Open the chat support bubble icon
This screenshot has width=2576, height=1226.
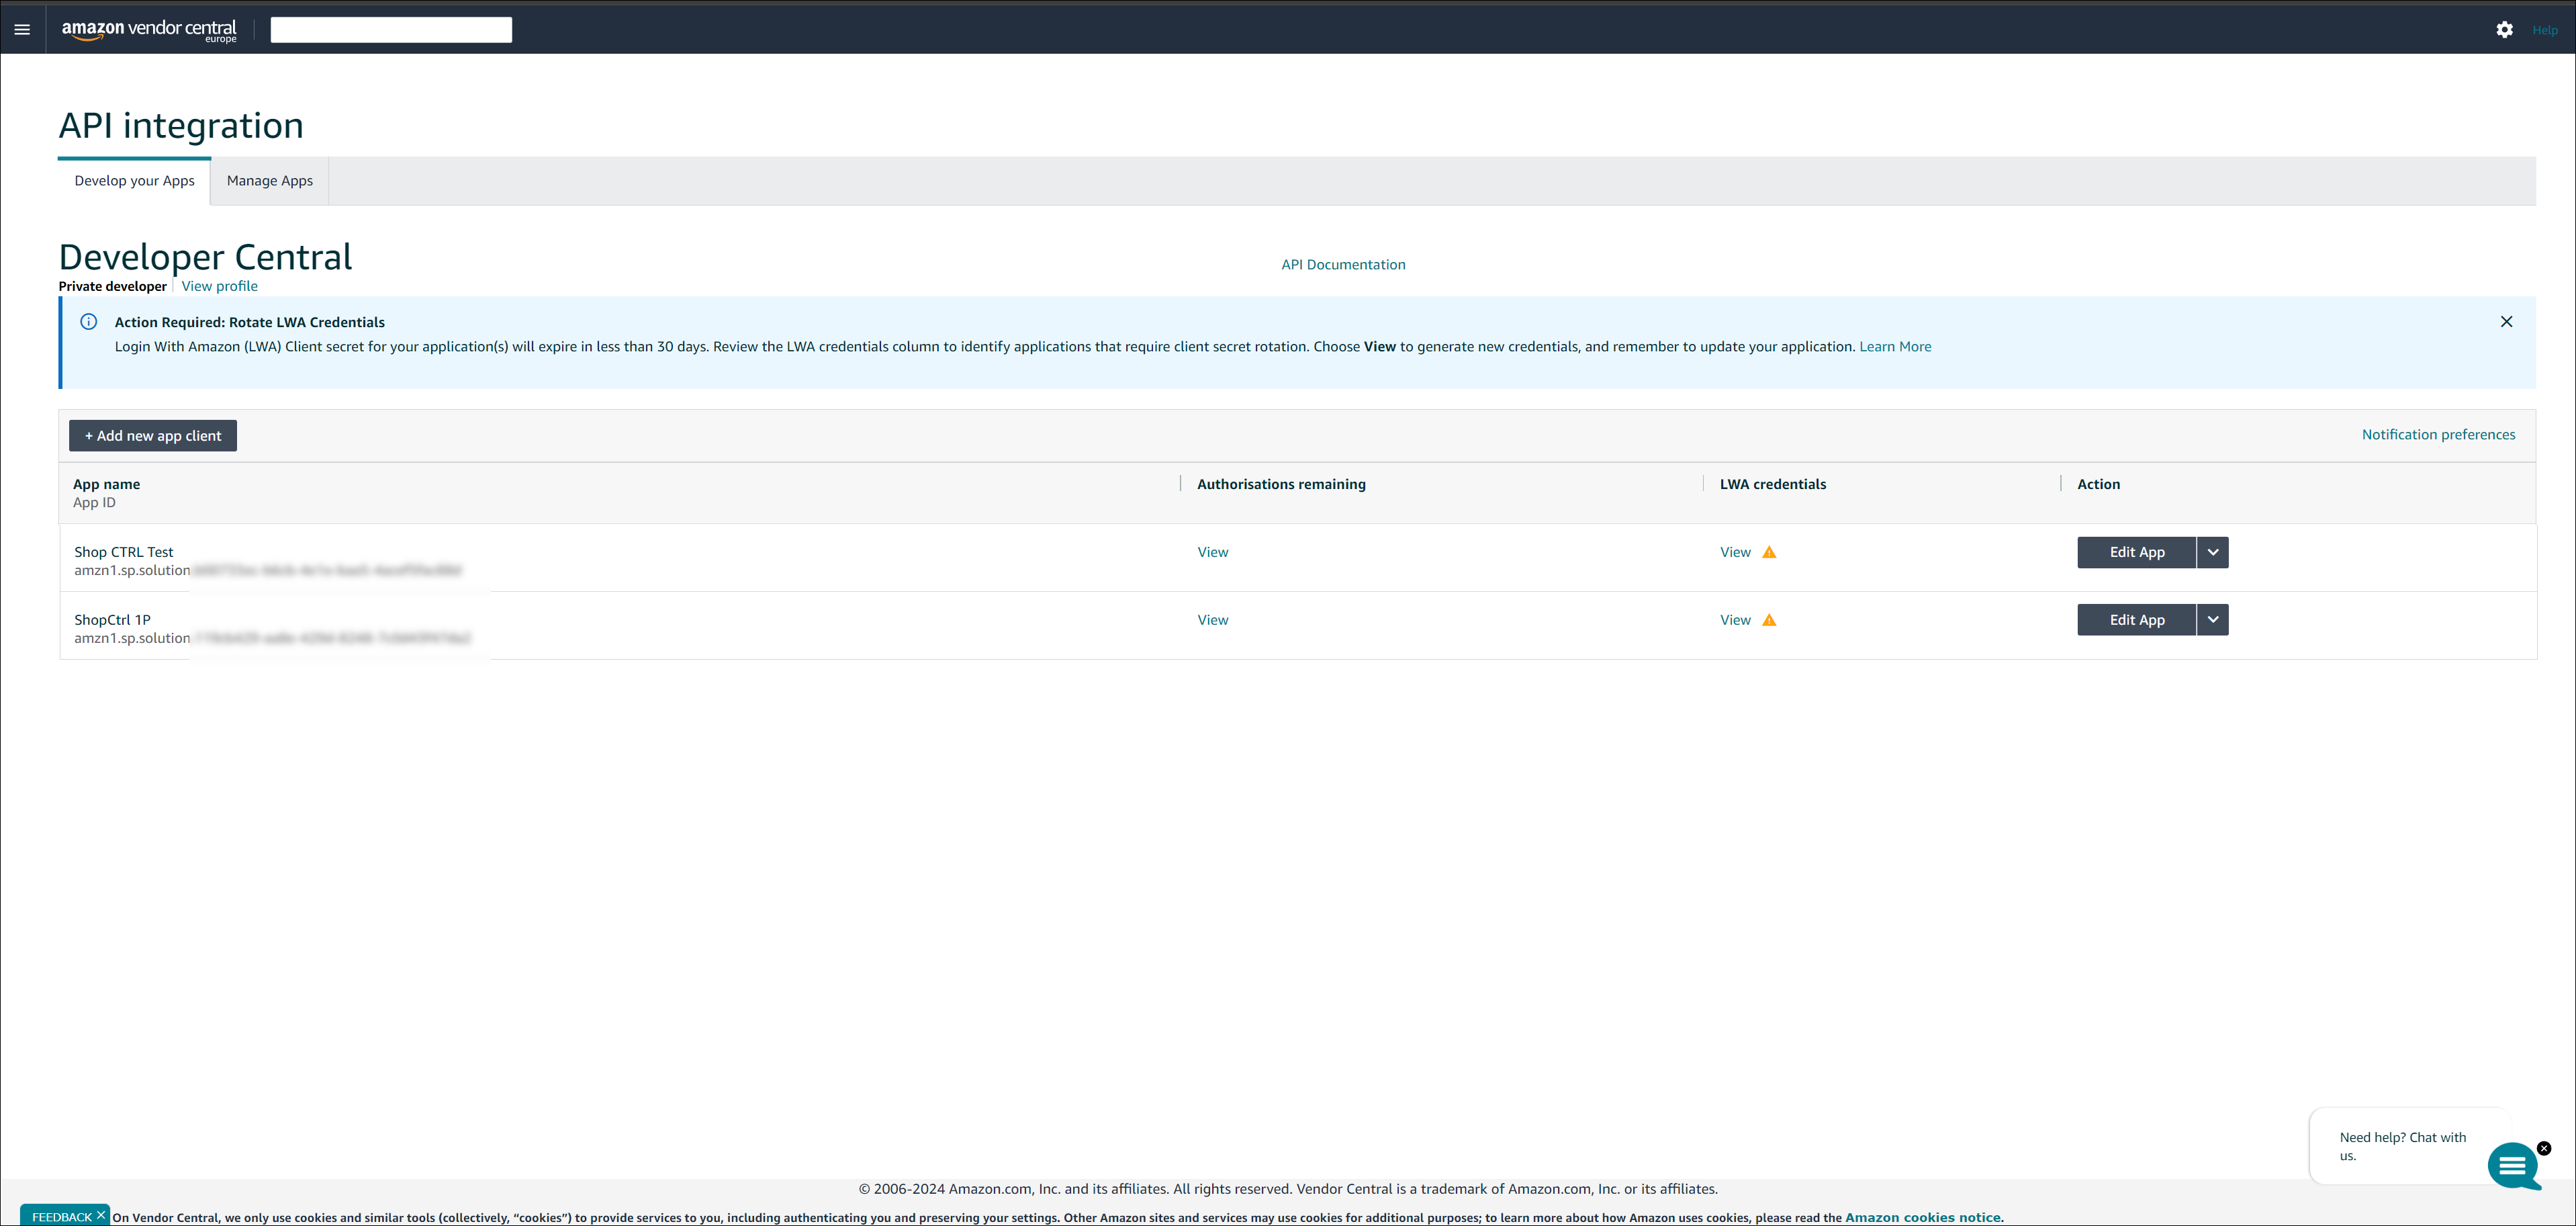pyautogui.click(x=2513, y=1166)
